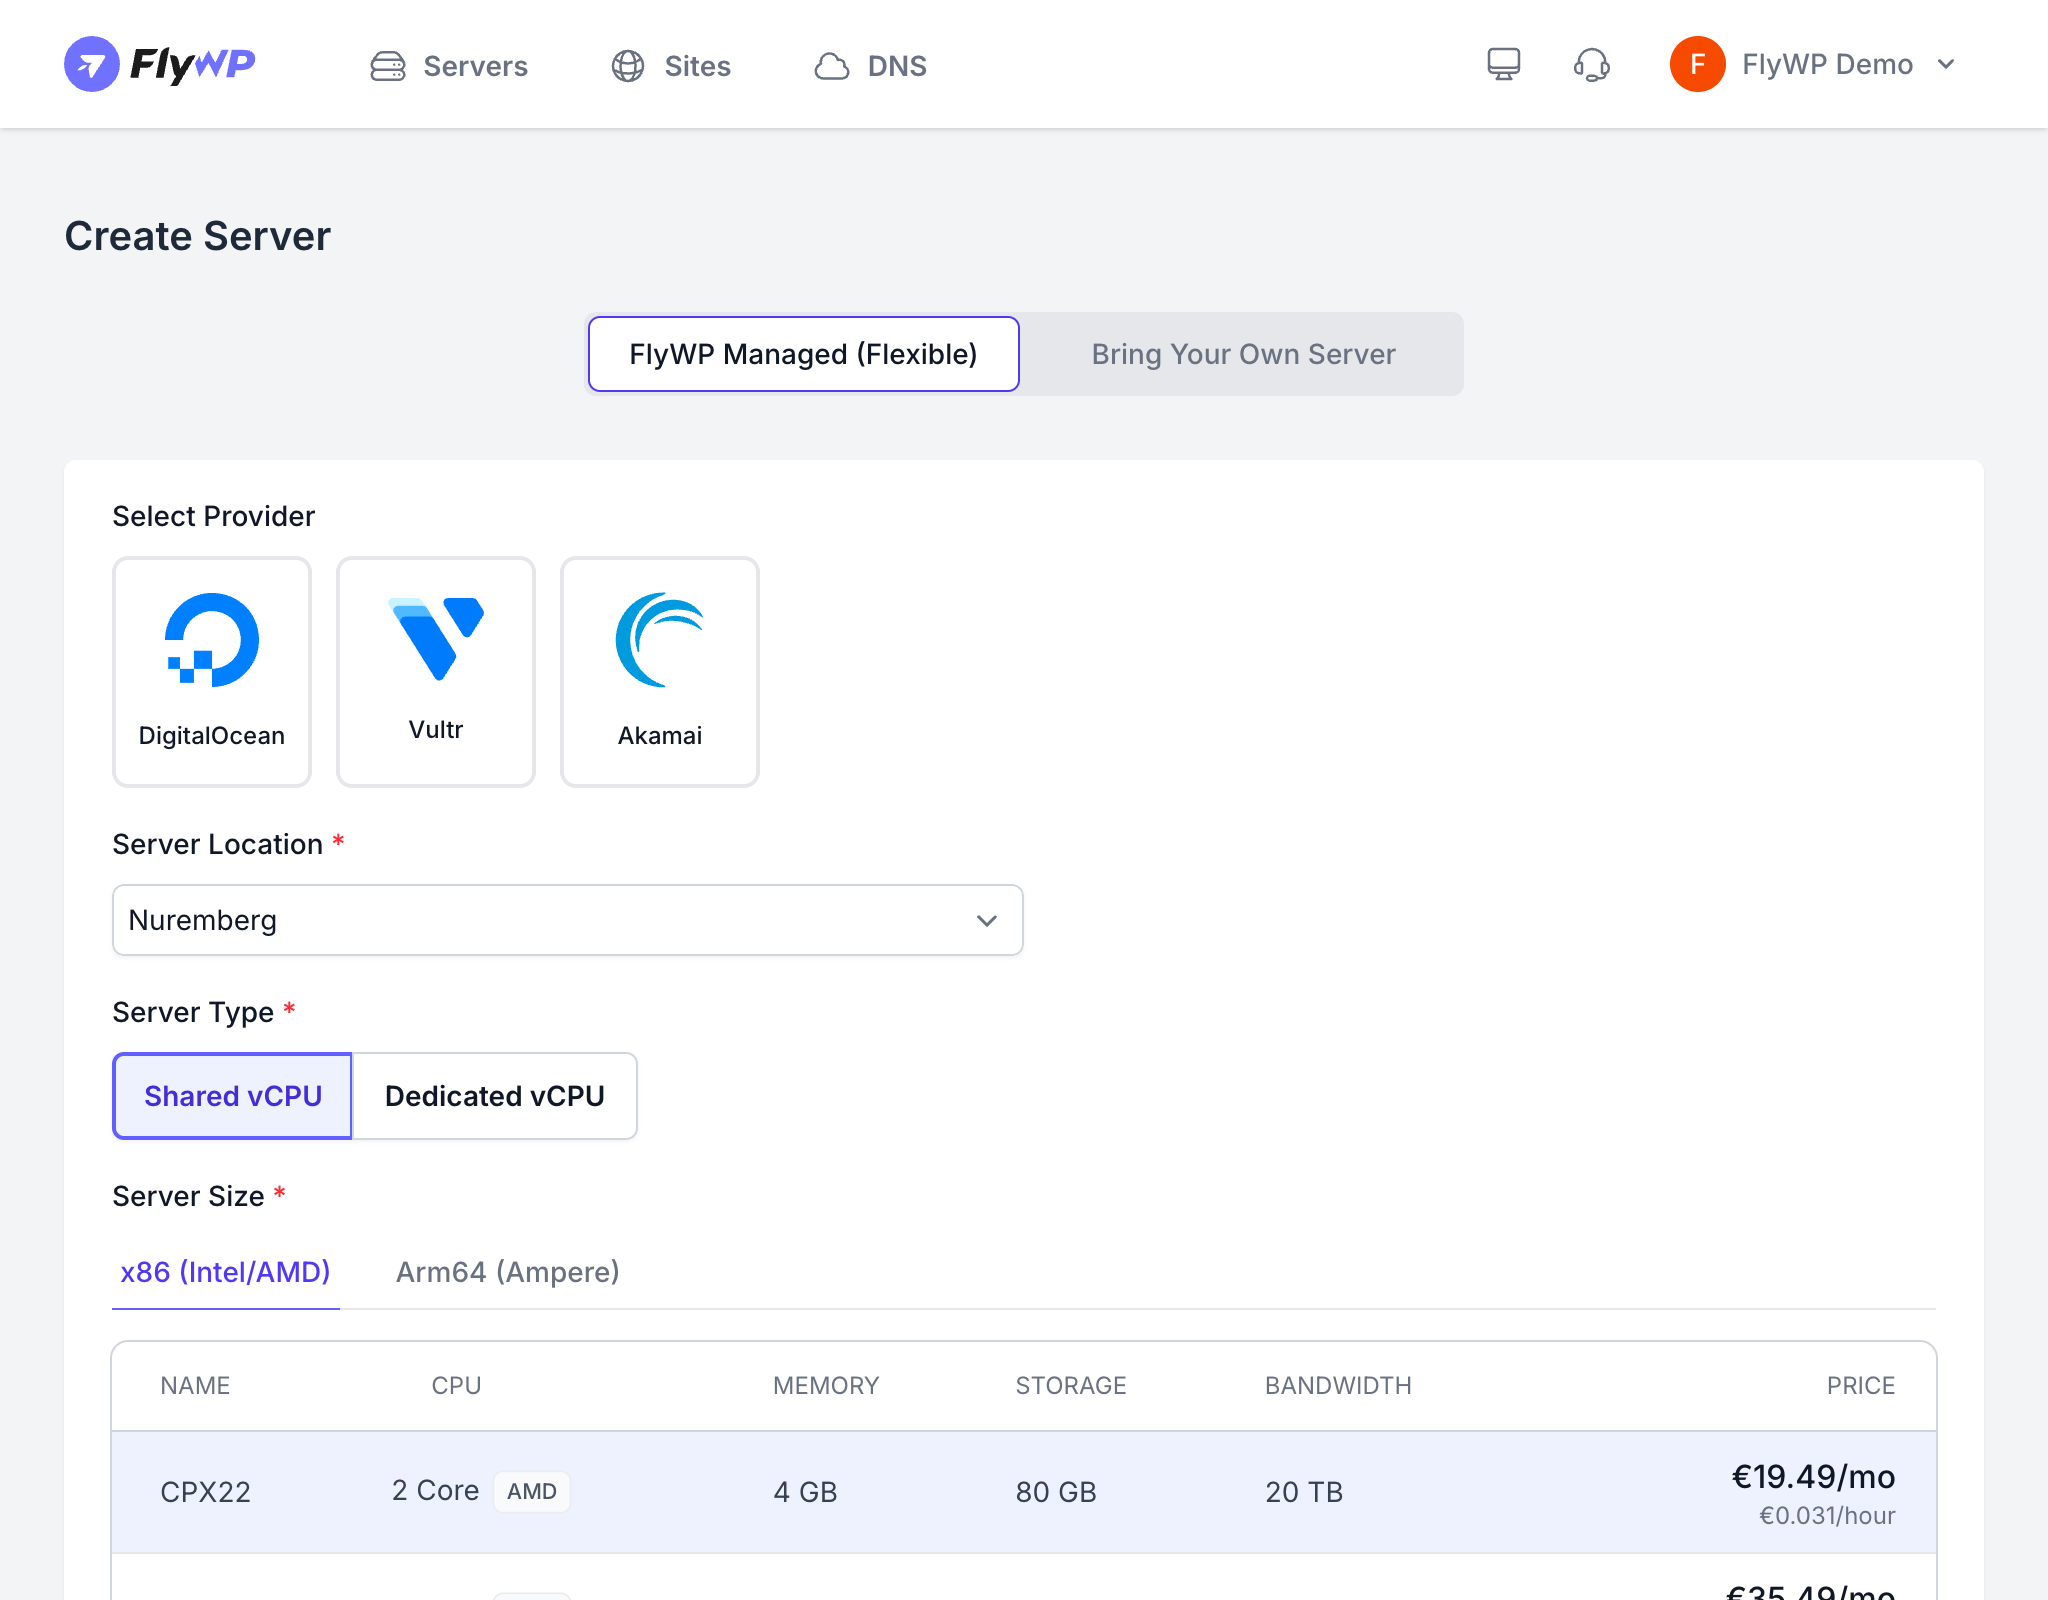The width and height of the screenshot is (2048, 1600).
Task: Expand the FlyWP Demo account dropdown
Action: pyautogui.click(x=1813, y=64)
